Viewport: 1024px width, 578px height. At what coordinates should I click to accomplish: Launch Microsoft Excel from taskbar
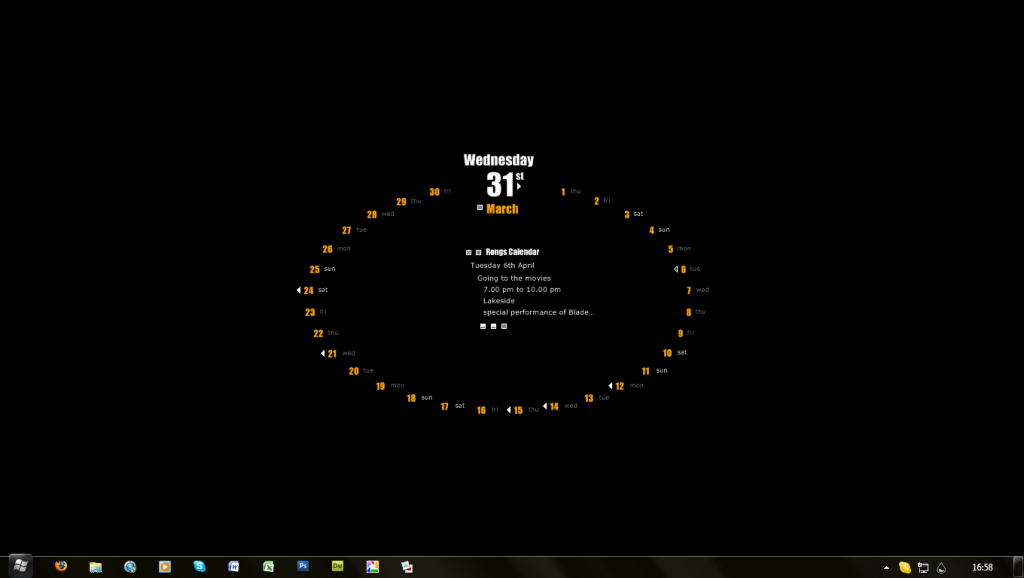268,567
